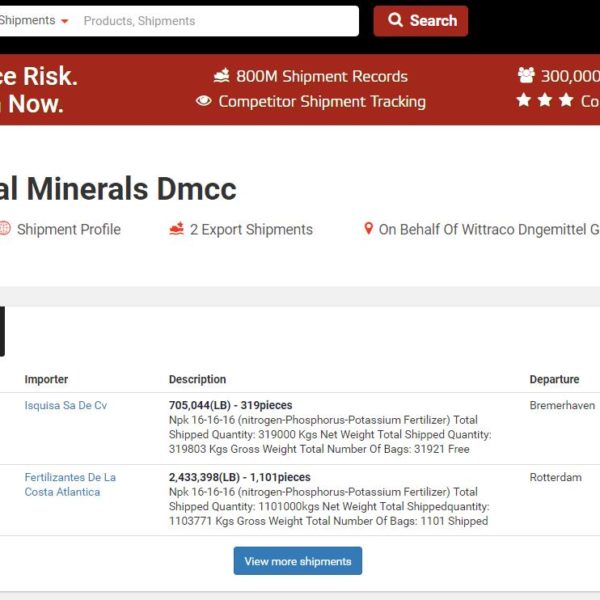
Task: Click the Description column header
Action: pos(197,379)
